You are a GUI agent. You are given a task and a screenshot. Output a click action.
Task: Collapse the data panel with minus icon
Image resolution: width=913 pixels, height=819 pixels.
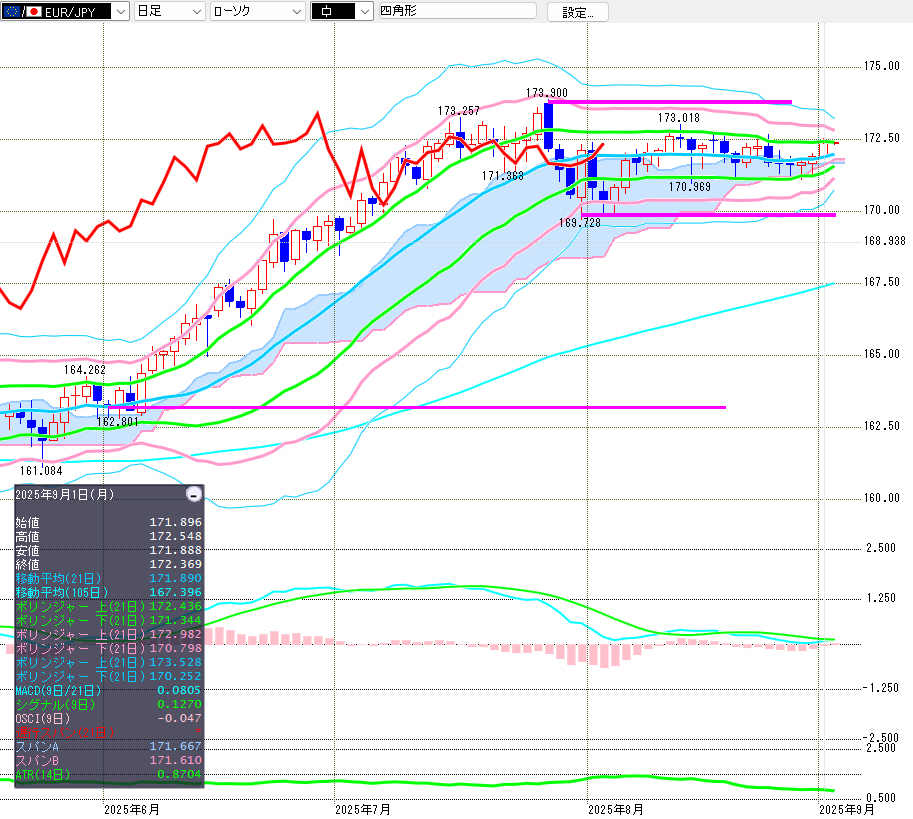(194, 494)
